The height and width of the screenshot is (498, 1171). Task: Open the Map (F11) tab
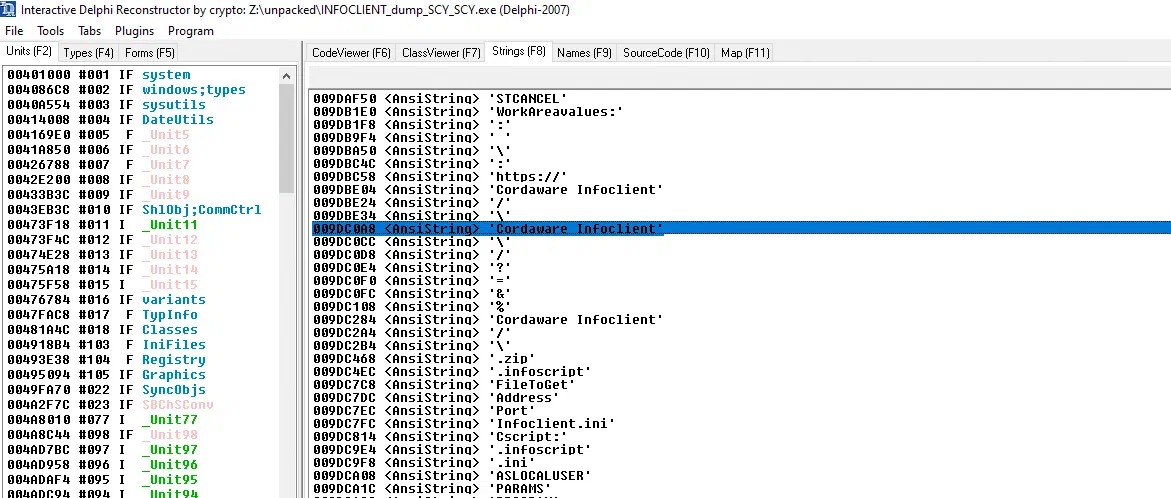(745, 53)
